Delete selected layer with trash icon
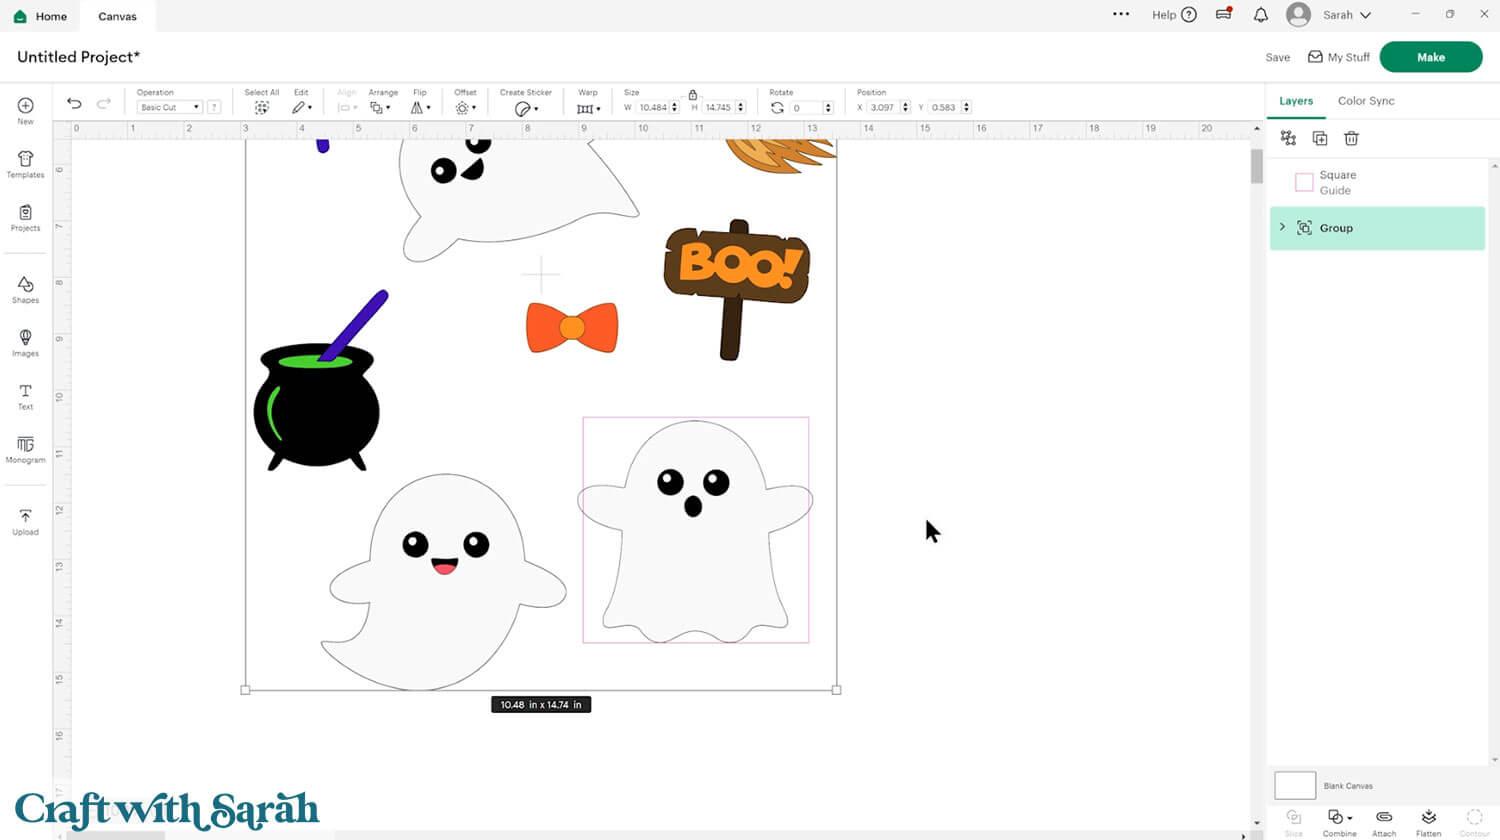The height and width of the screenshot is (840, 1500). click(x=1351, y=138)
